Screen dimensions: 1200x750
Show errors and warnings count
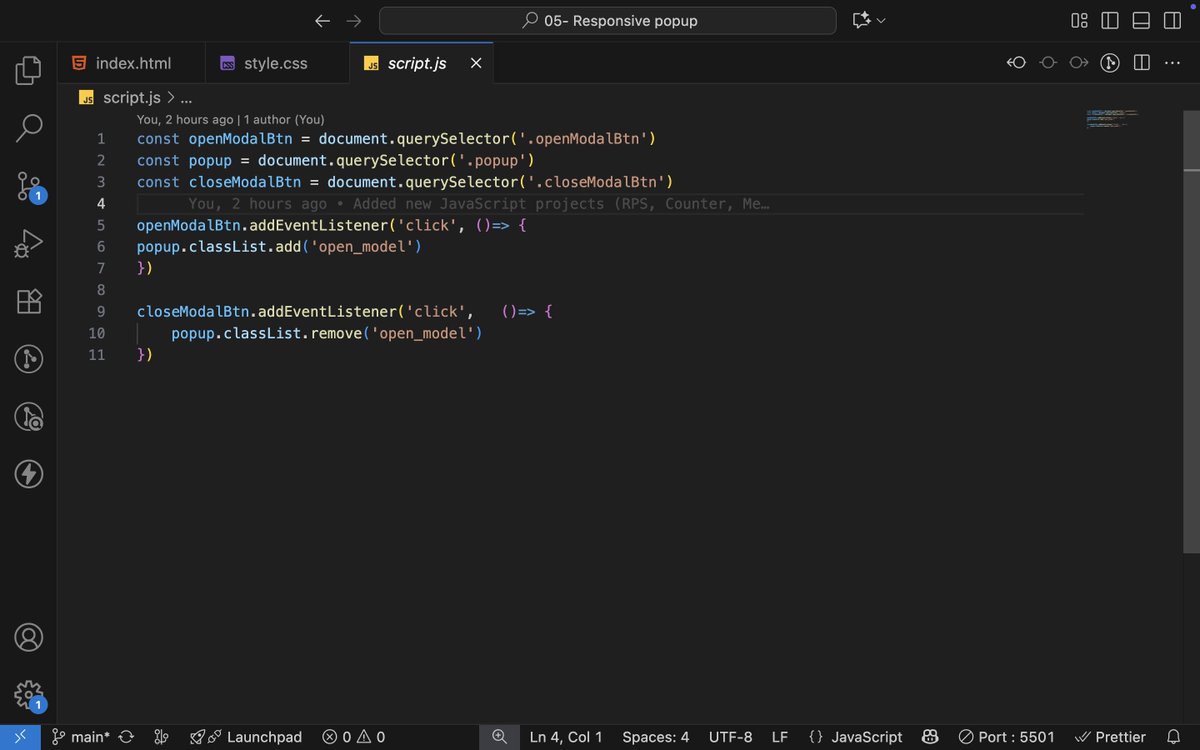(354, 737)
